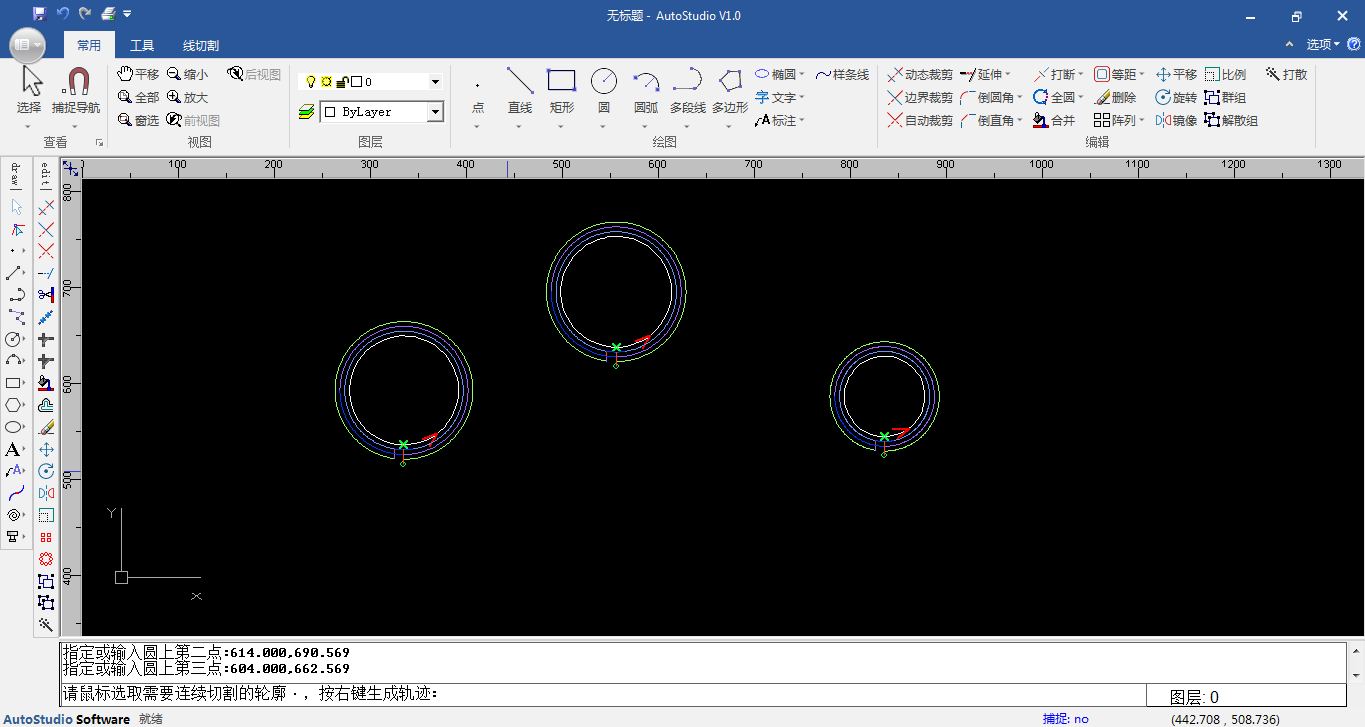This screenshot has width=1365, height=727.
Task: Expand the 延伸 extend dropdown
Action: 1008,74
